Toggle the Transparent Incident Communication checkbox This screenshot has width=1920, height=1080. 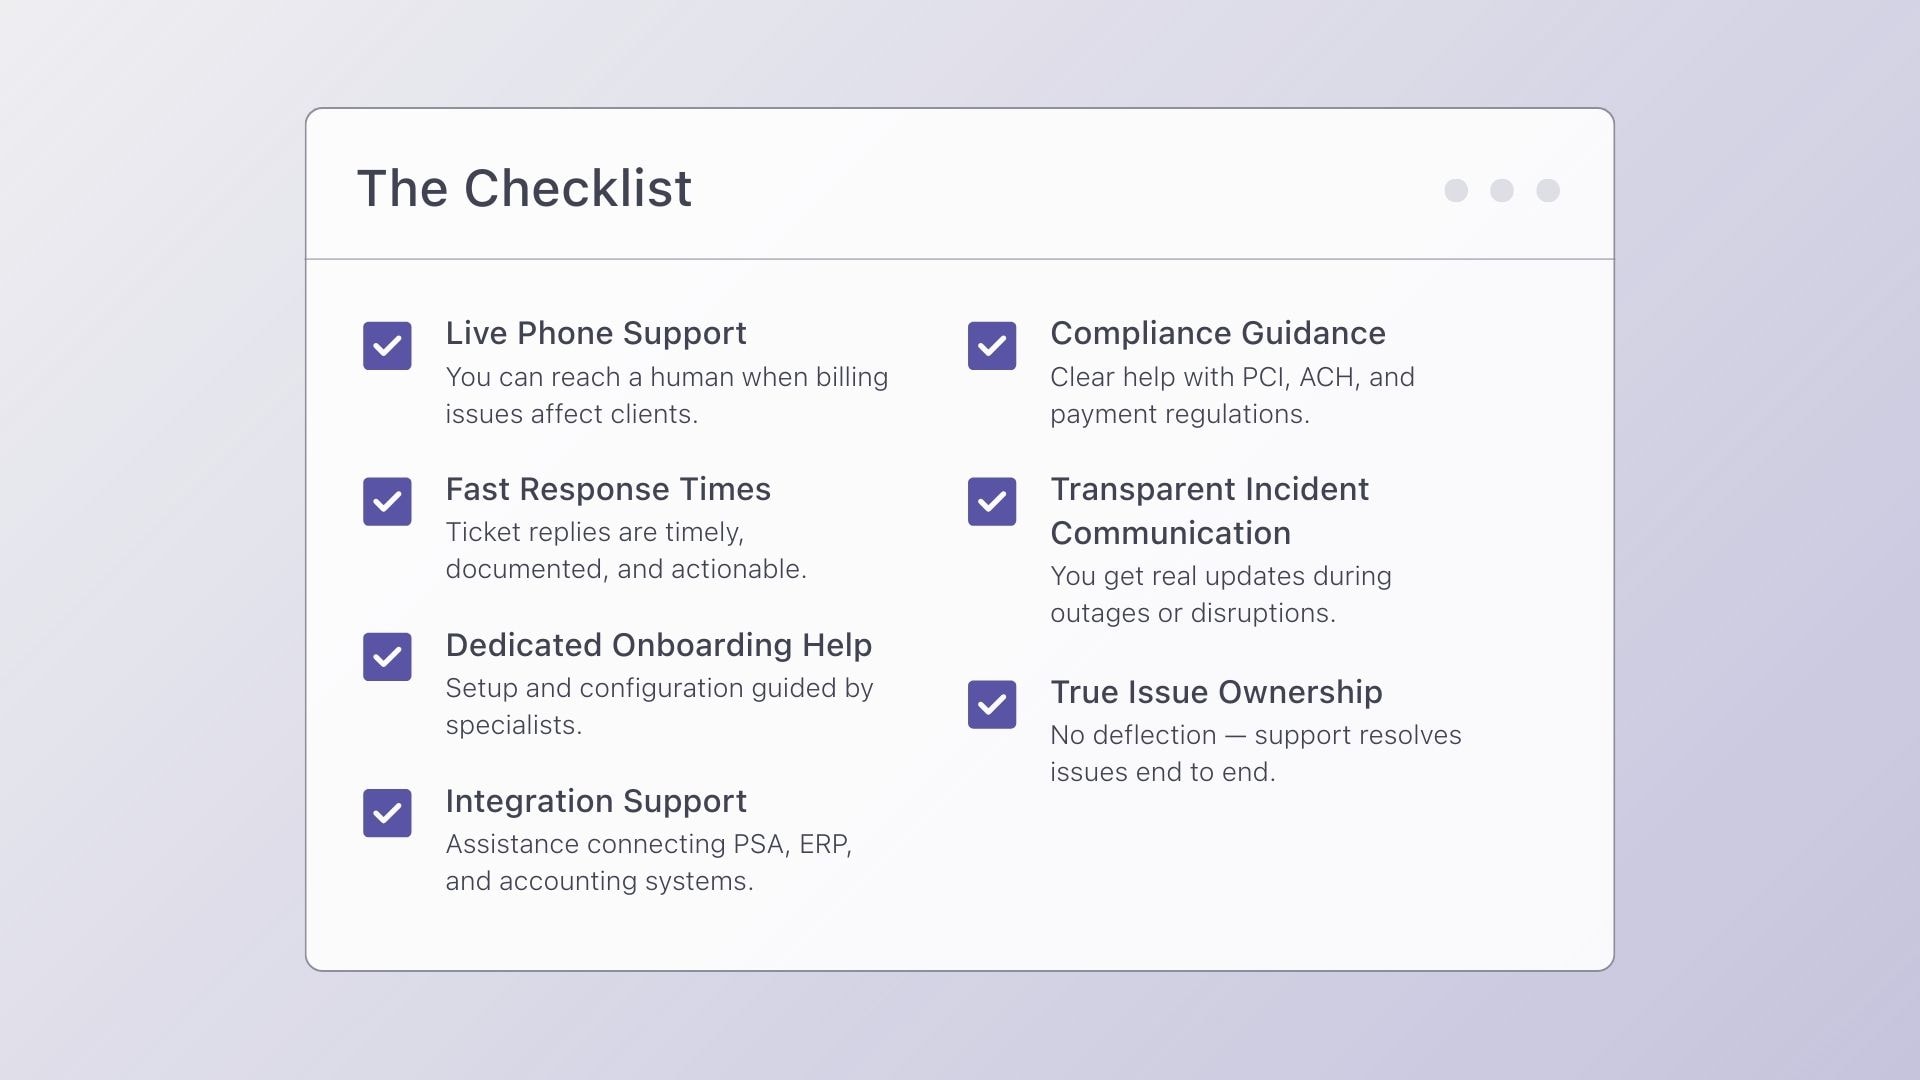[x=992, y=502]
